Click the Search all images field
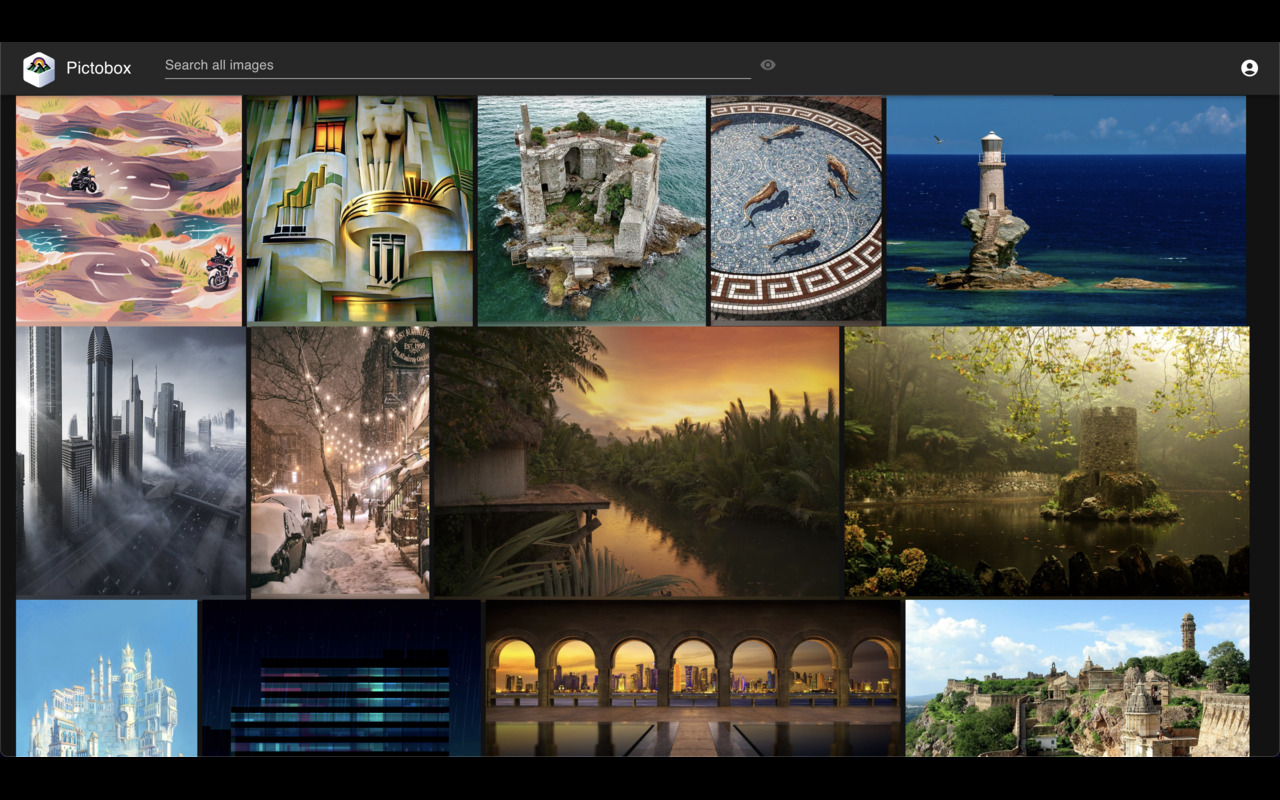Image resolution: width=1280 pixels, height=800 pixels. click(457, 65)
